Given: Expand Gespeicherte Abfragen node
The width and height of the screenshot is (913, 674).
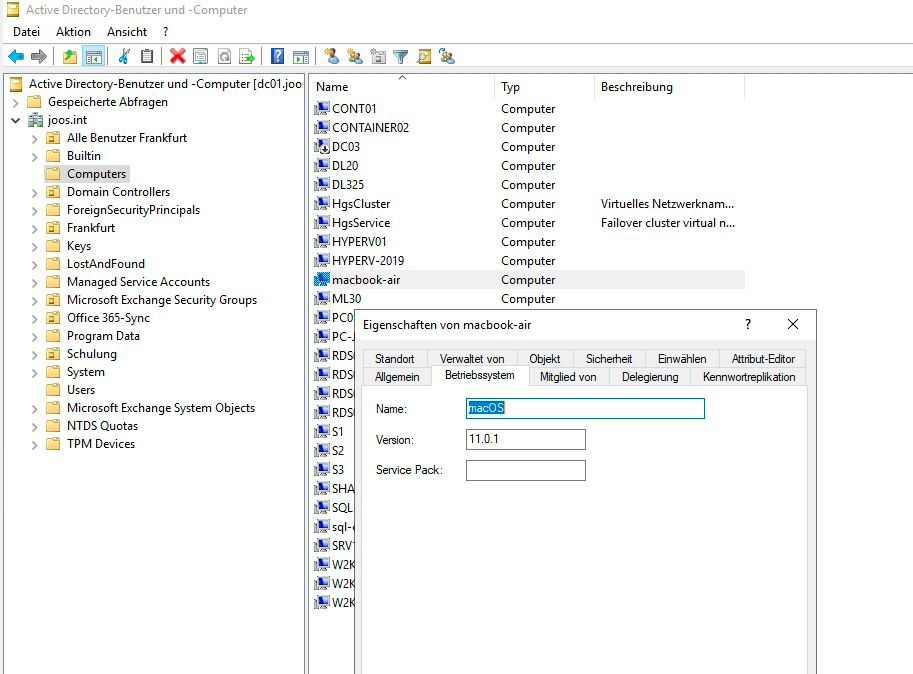Looking at the screenshot, I should [x=16, y=102].
